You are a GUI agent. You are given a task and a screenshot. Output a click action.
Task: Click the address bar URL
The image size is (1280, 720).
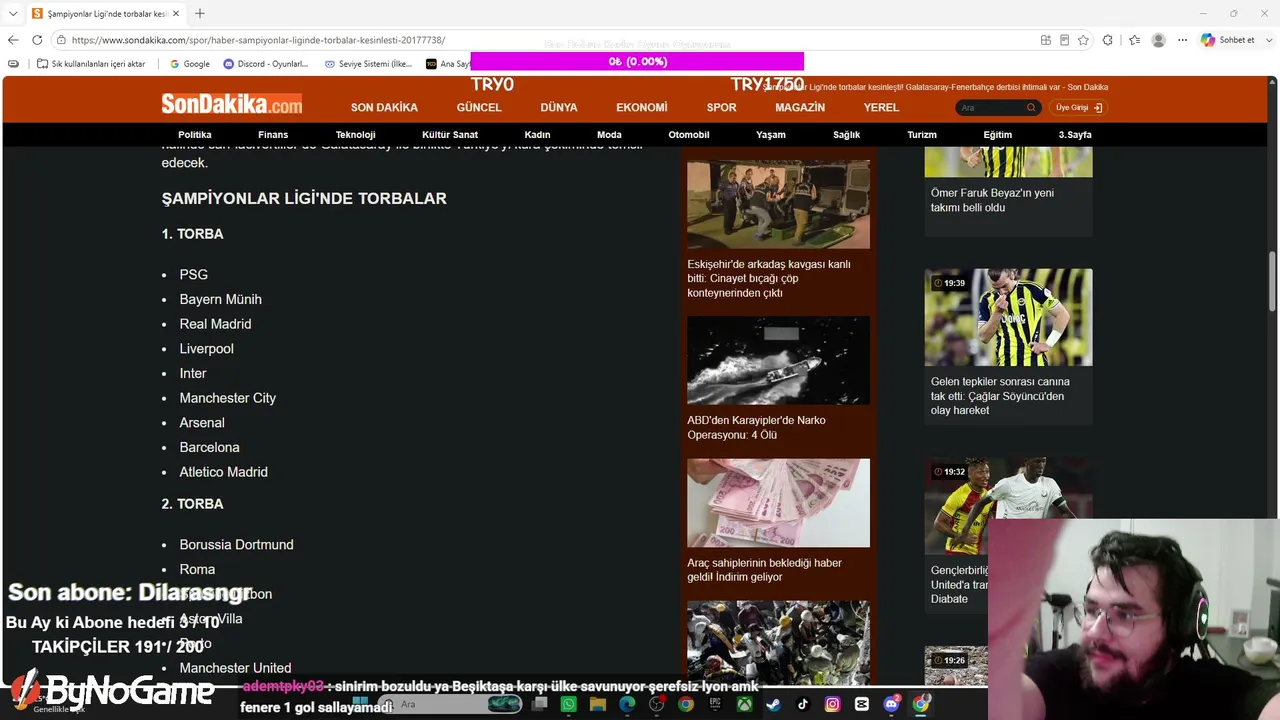[258, 40]
